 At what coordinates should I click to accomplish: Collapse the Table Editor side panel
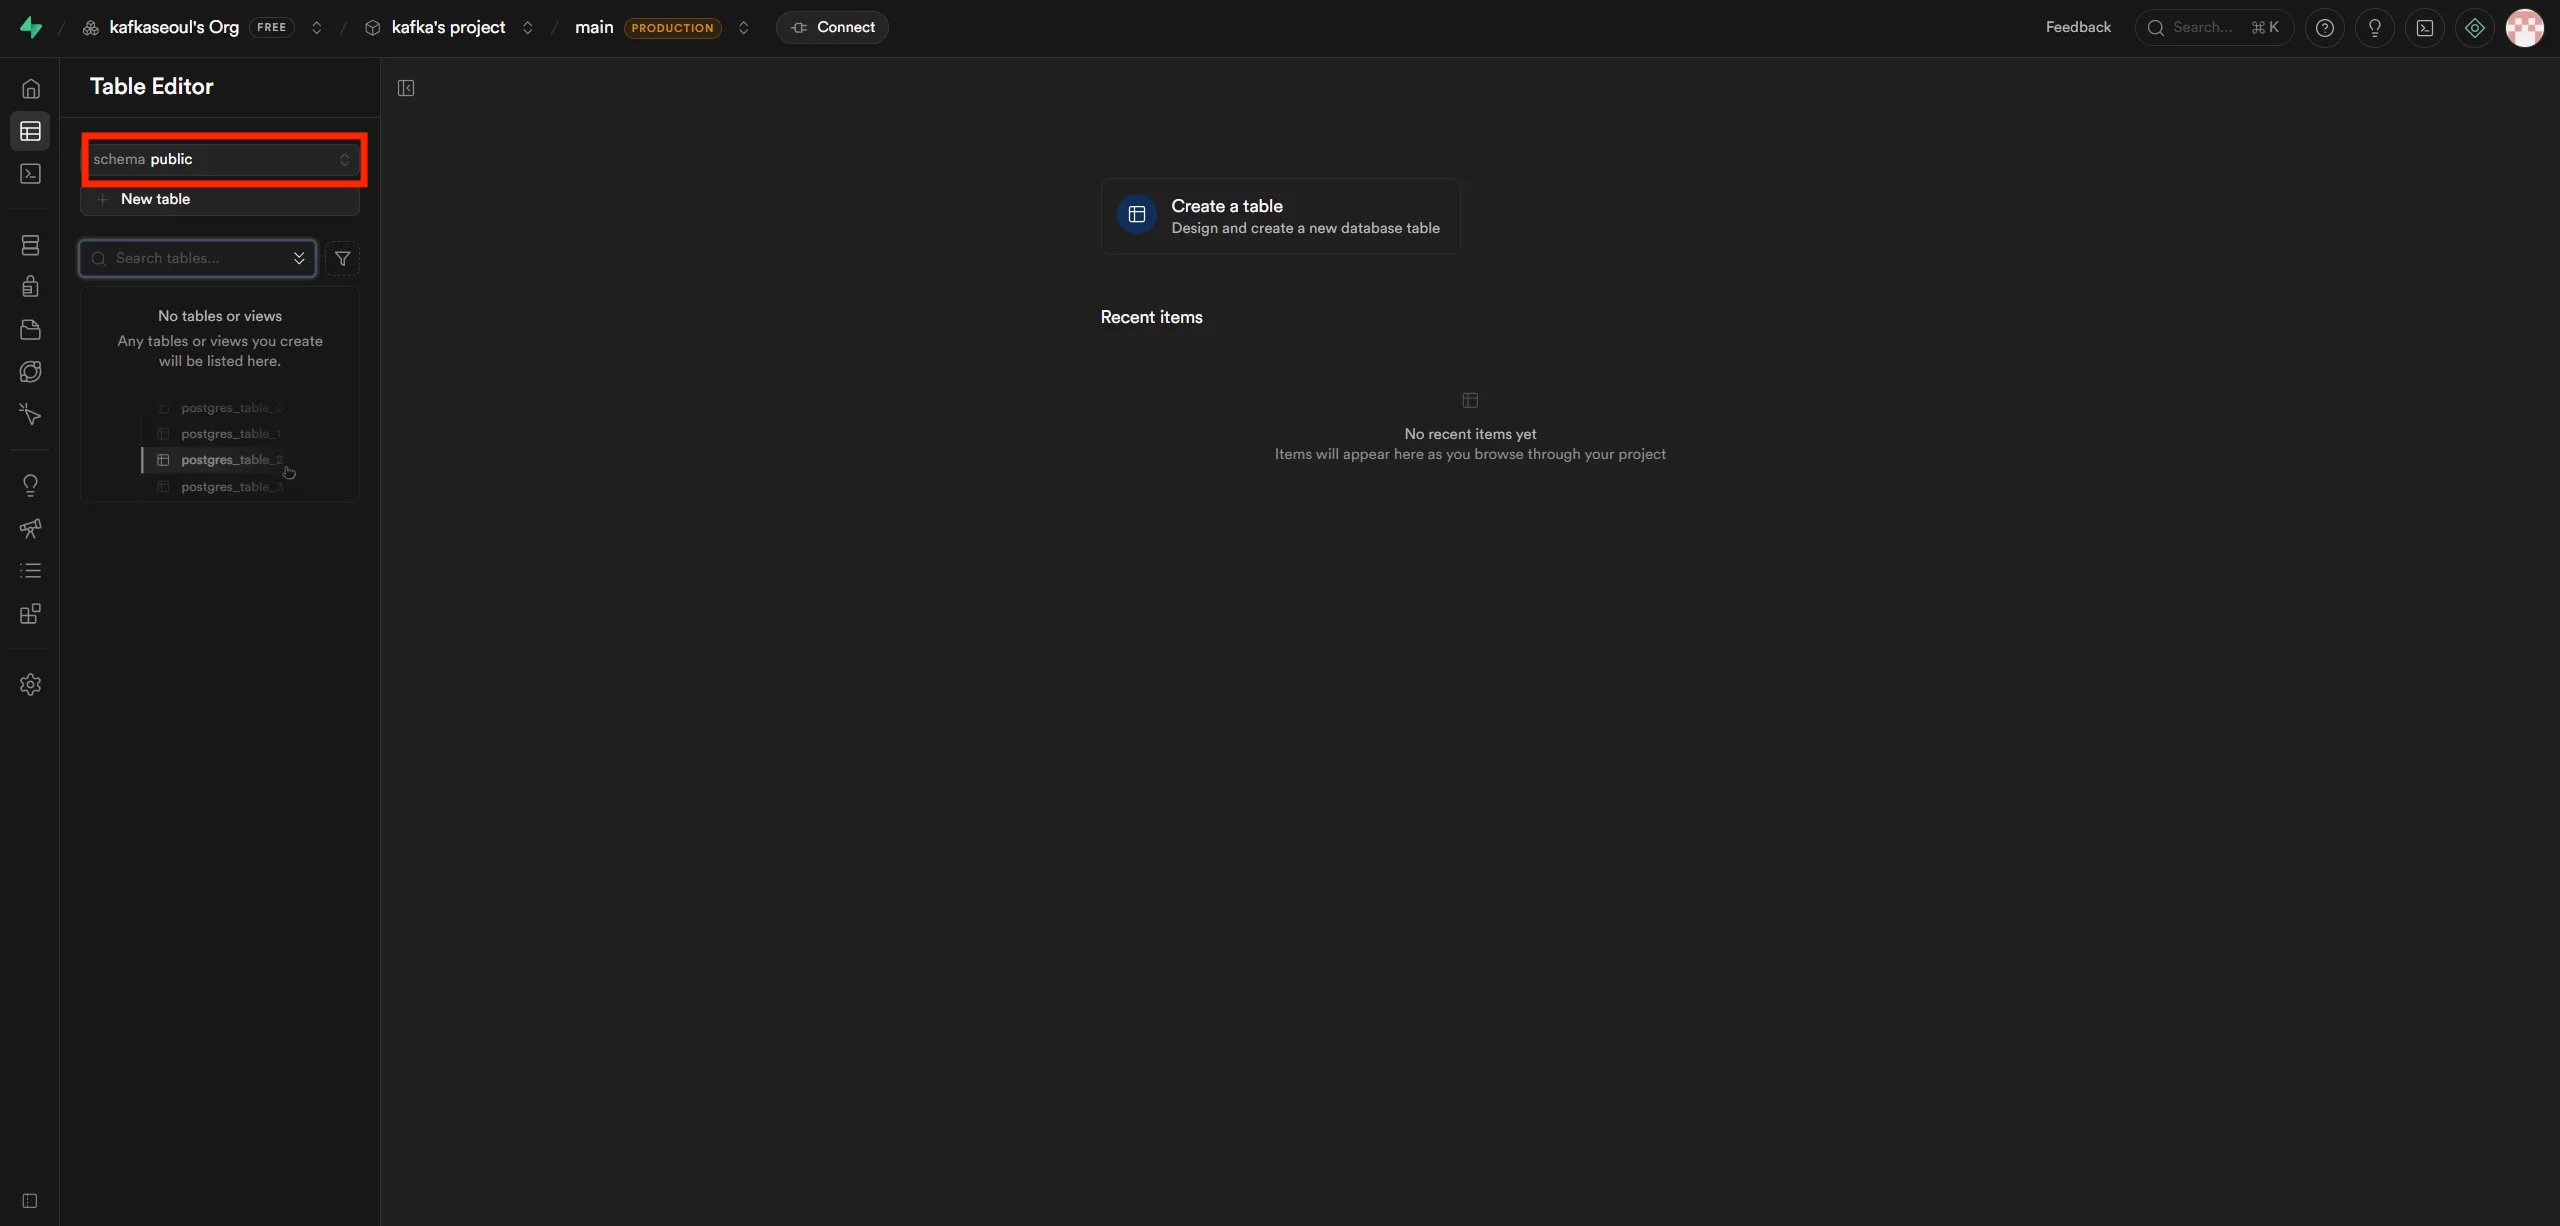pyautogui.click(x=406, y=88)
